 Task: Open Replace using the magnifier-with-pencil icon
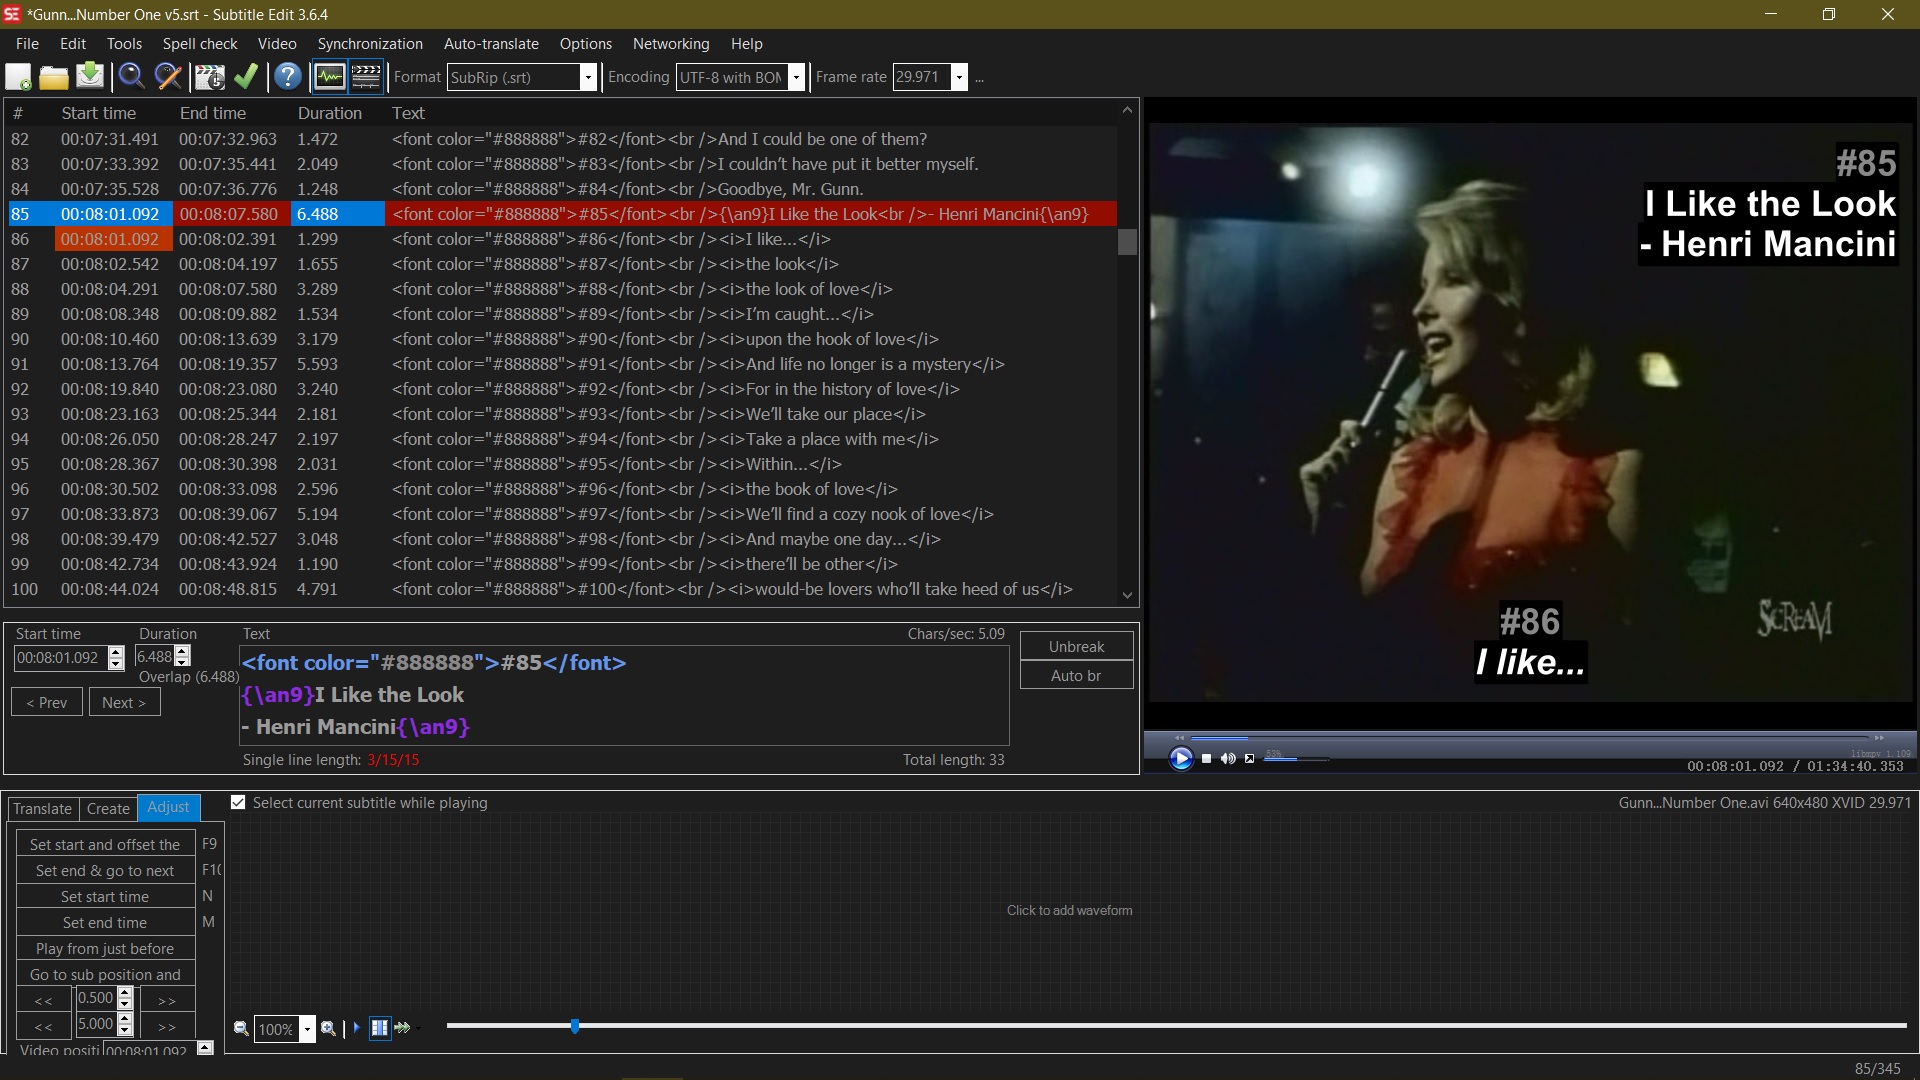click(x=167, y=77)
